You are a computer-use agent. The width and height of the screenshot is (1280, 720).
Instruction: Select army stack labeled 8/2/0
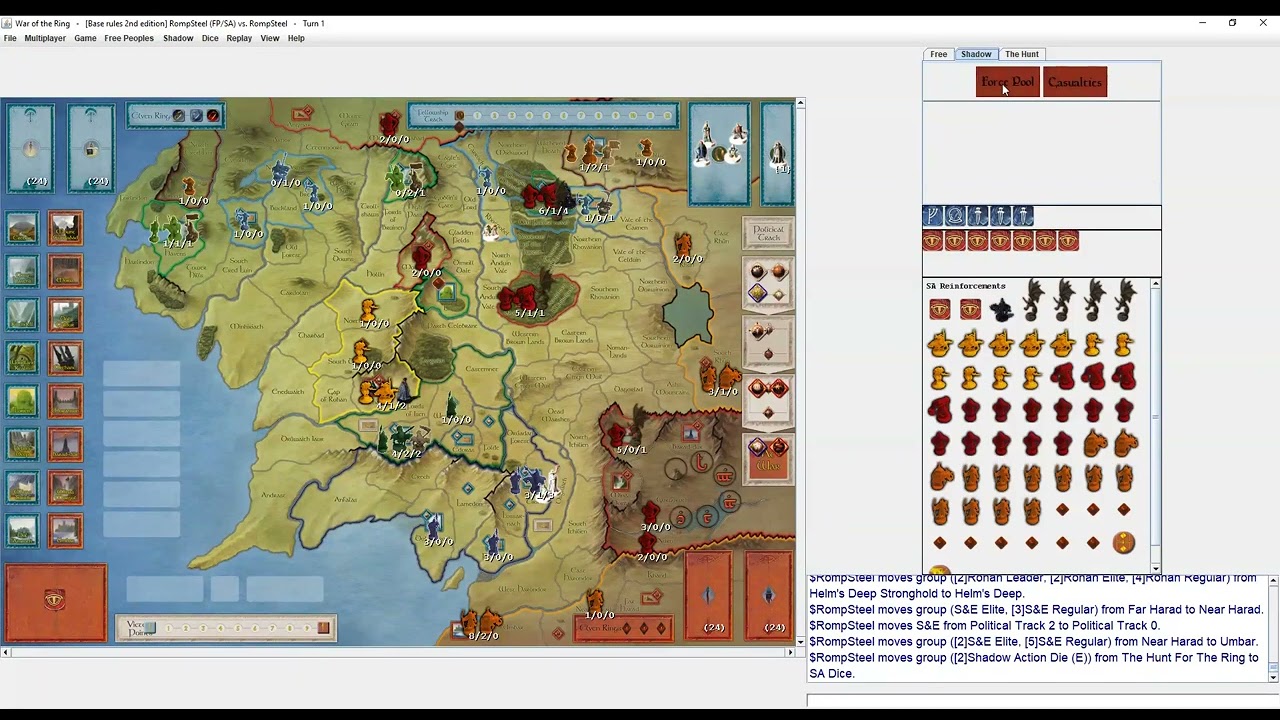pos(482,626)
